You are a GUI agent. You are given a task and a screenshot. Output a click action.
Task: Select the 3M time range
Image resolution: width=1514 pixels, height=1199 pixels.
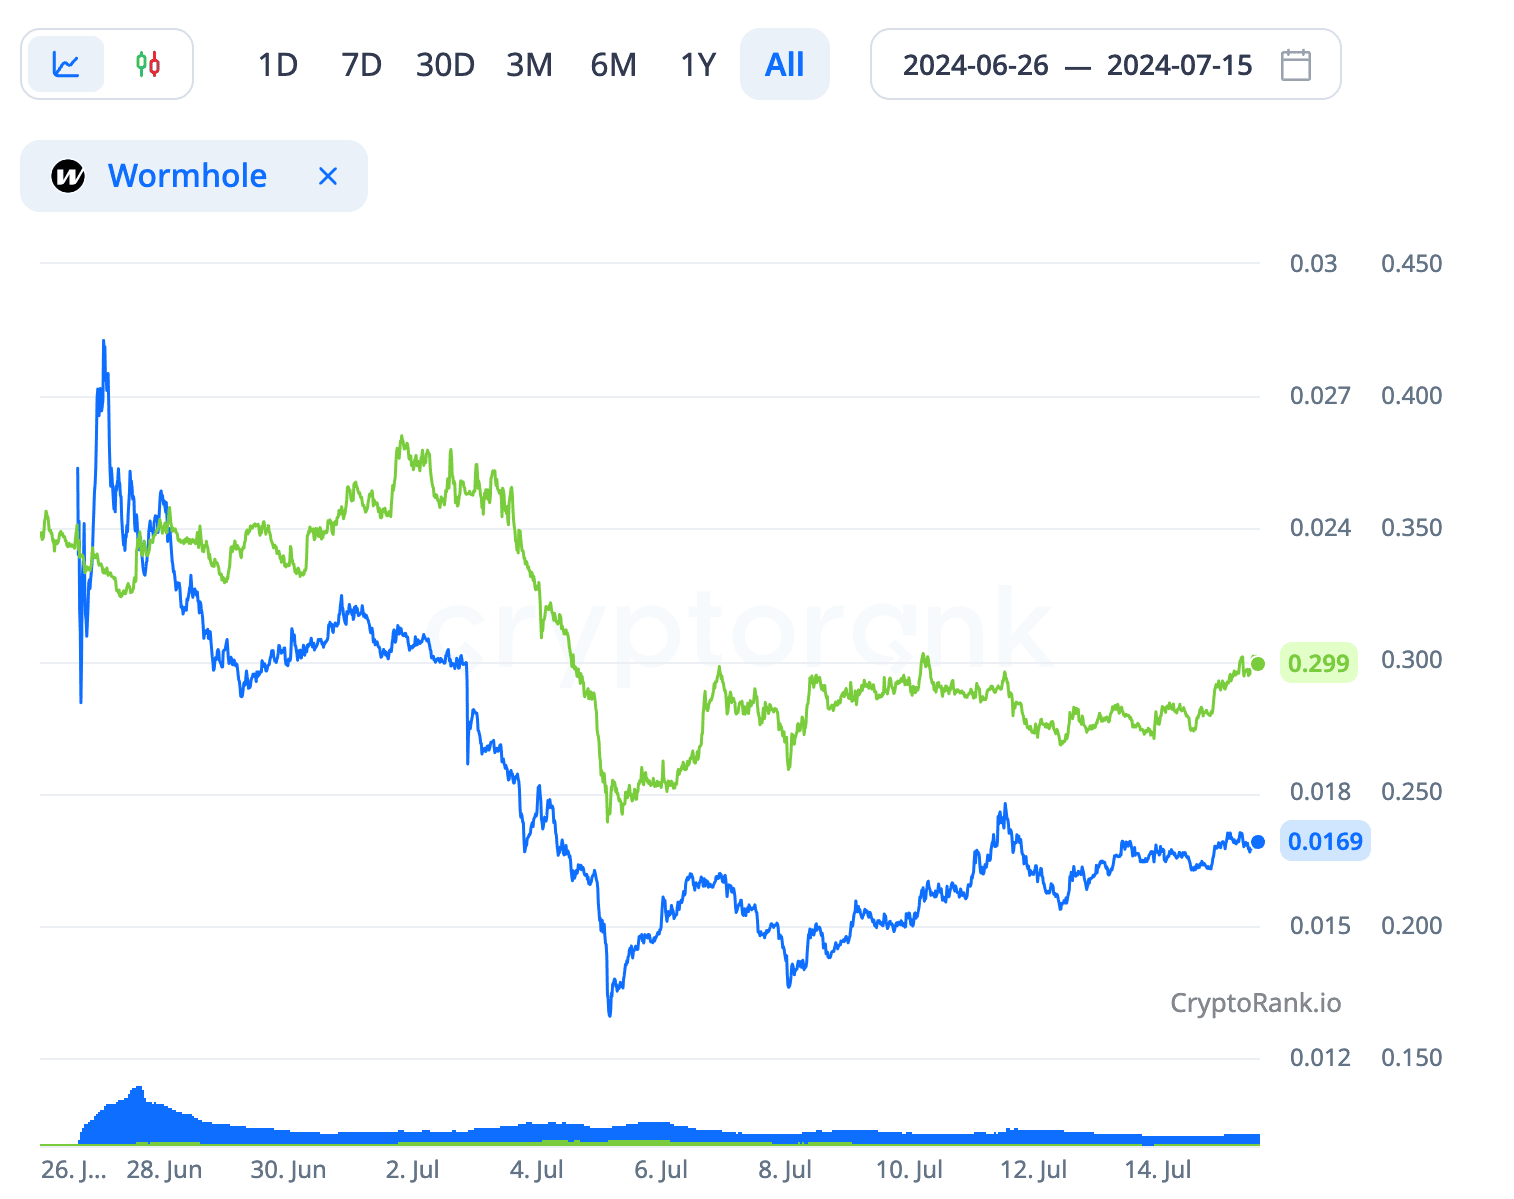pyautogui.click(x=529, y=65)
